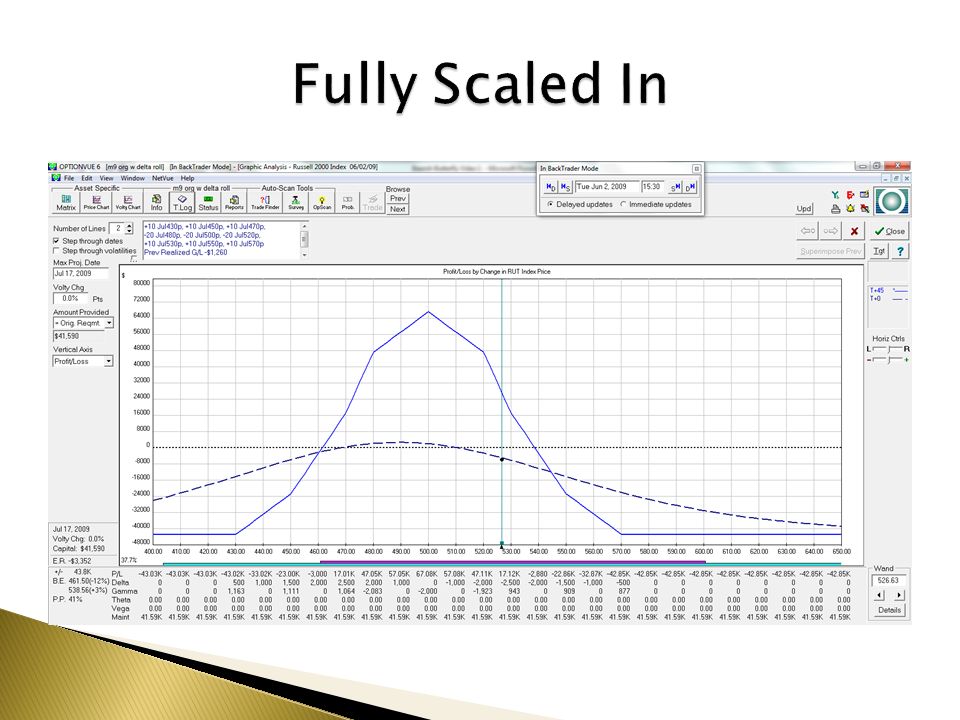Image resolution: width=960 pixels, height=720 pixels.
Task: Move the L-R horizontal control slider
Action: point(888,349)
